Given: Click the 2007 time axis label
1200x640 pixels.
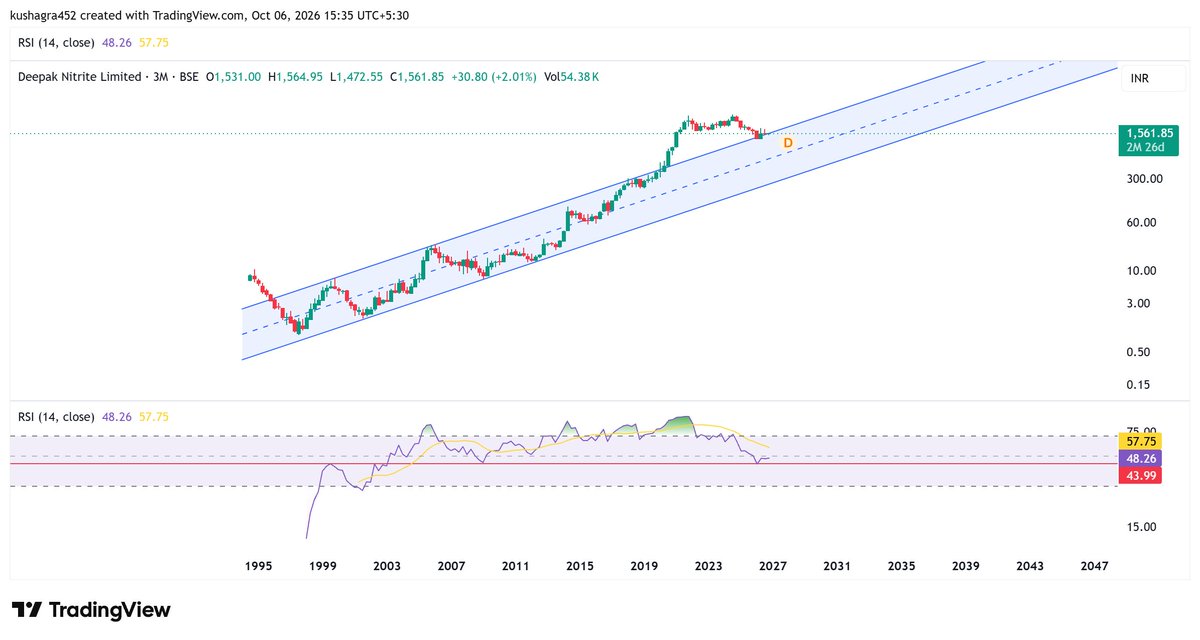Looking at the screenshot, I should (x=451, y=566).
